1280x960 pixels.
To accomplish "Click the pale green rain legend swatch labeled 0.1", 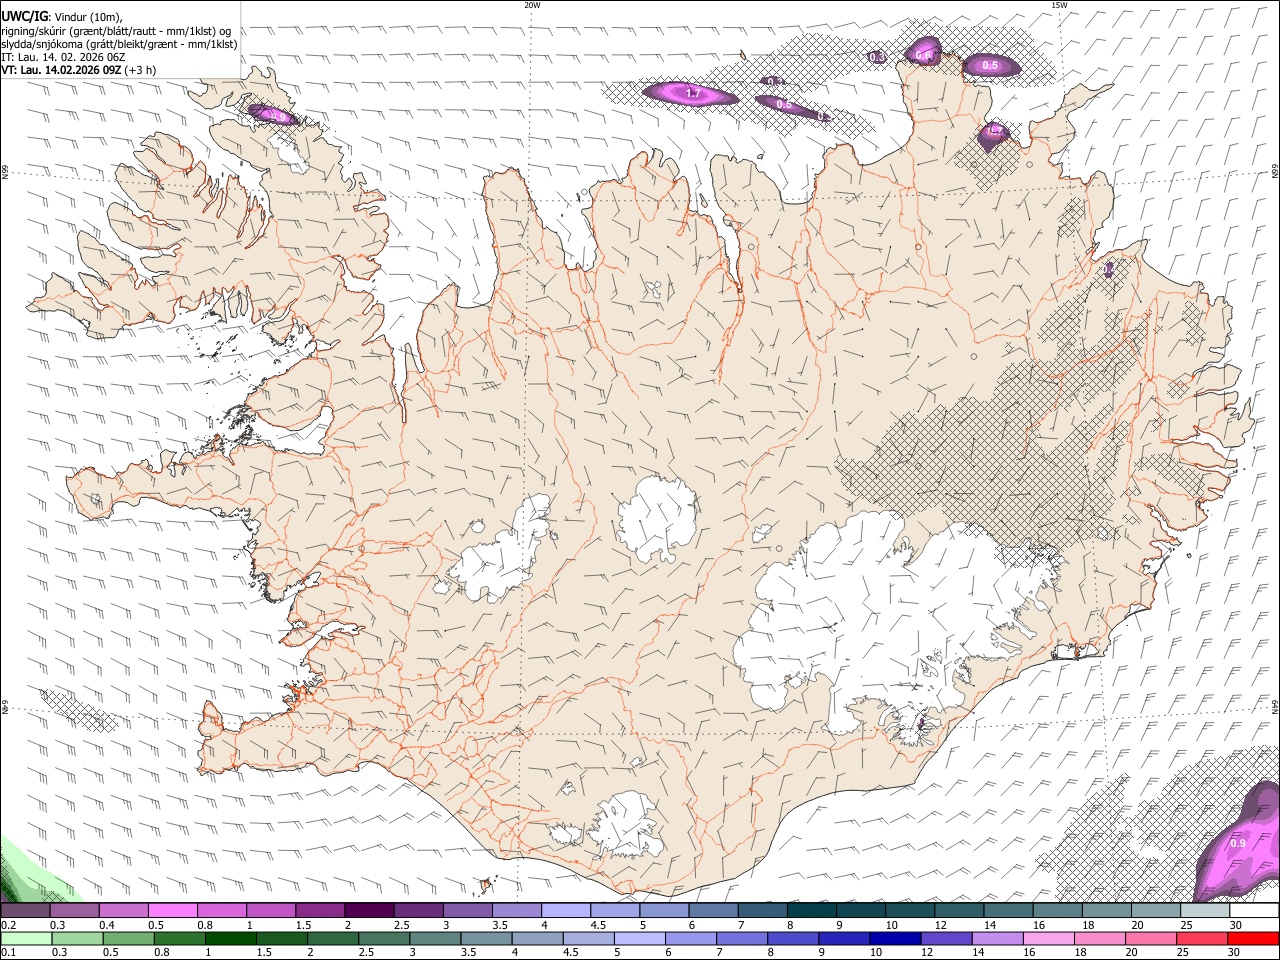I will (x=26, y=939).
